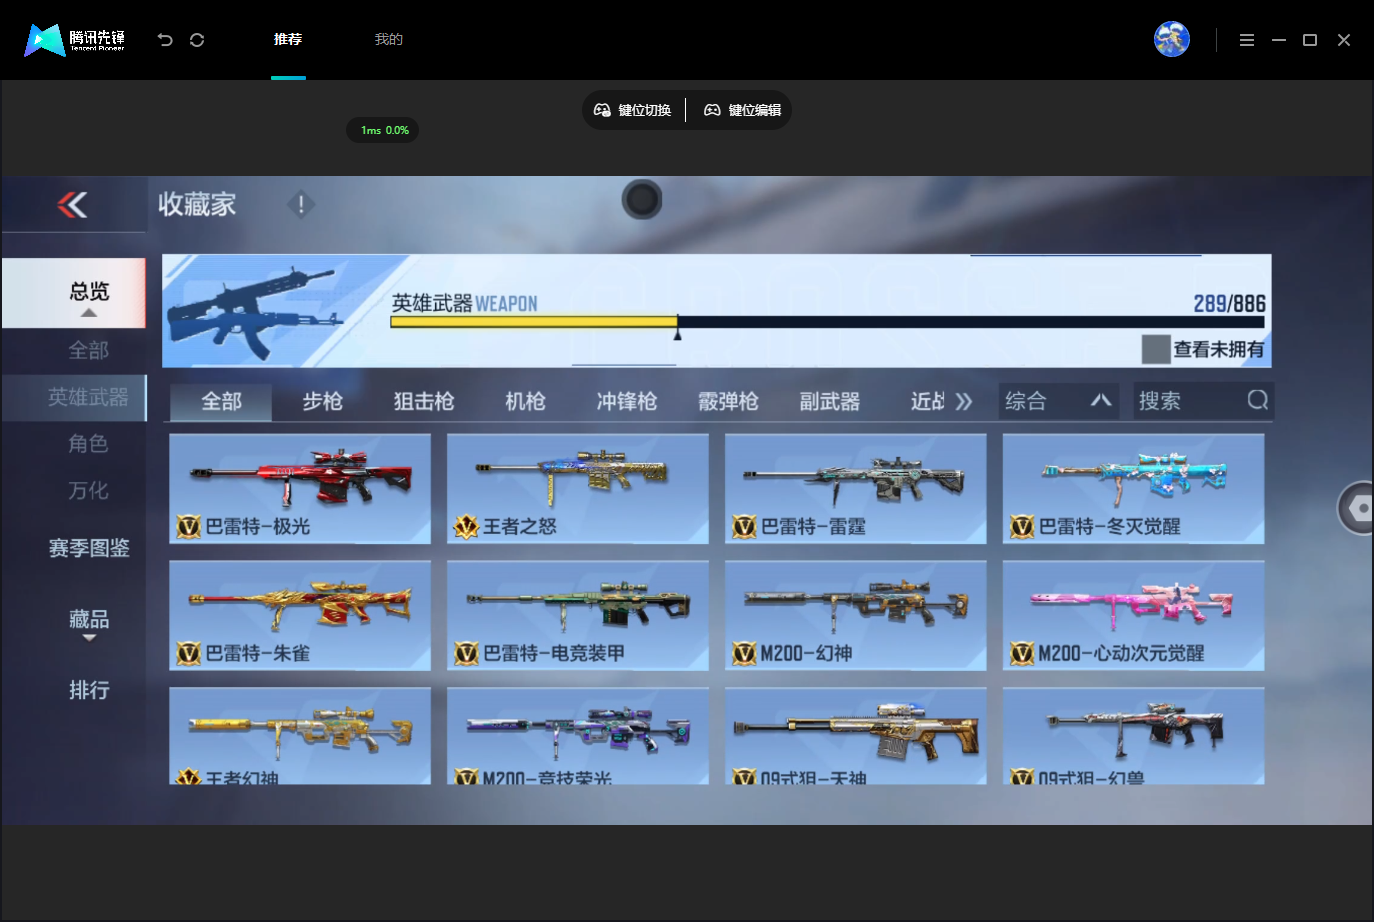Open the 王者幻神 weapon card
The height and width of the screenshot is (922, 1374).
(300, 735)
